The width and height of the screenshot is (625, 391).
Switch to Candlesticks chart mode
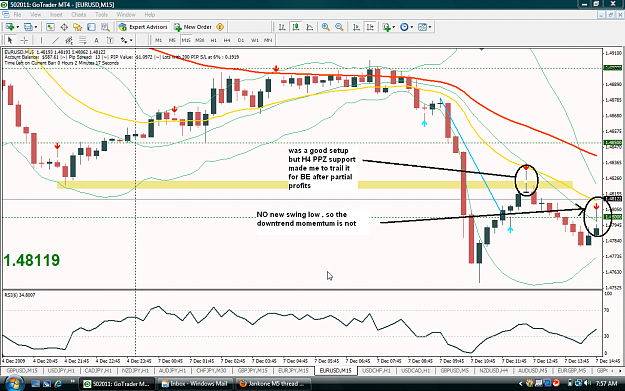pos(296,27)
